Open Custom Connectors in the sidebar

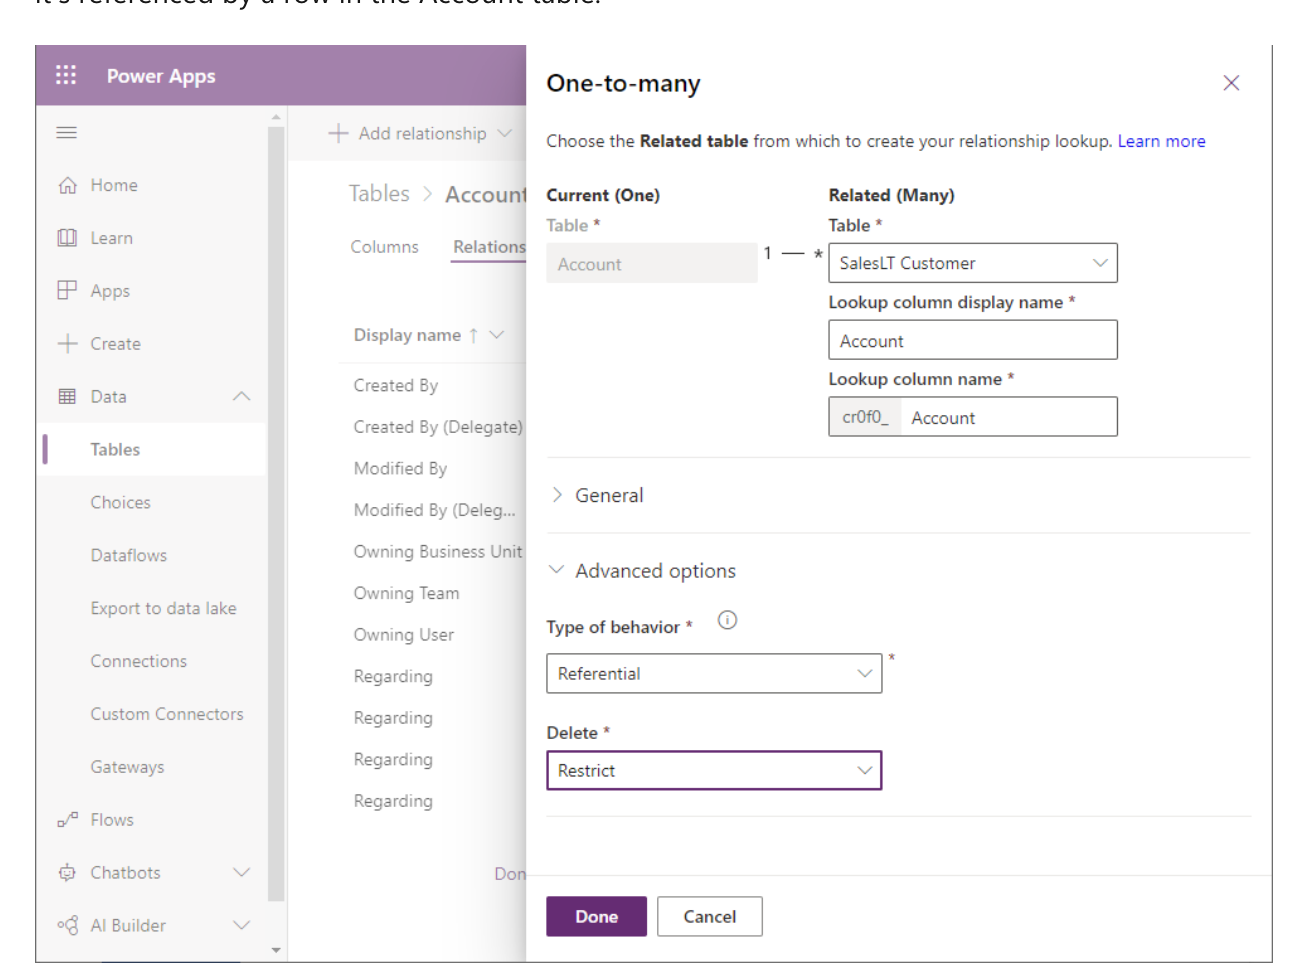[167, 714]
